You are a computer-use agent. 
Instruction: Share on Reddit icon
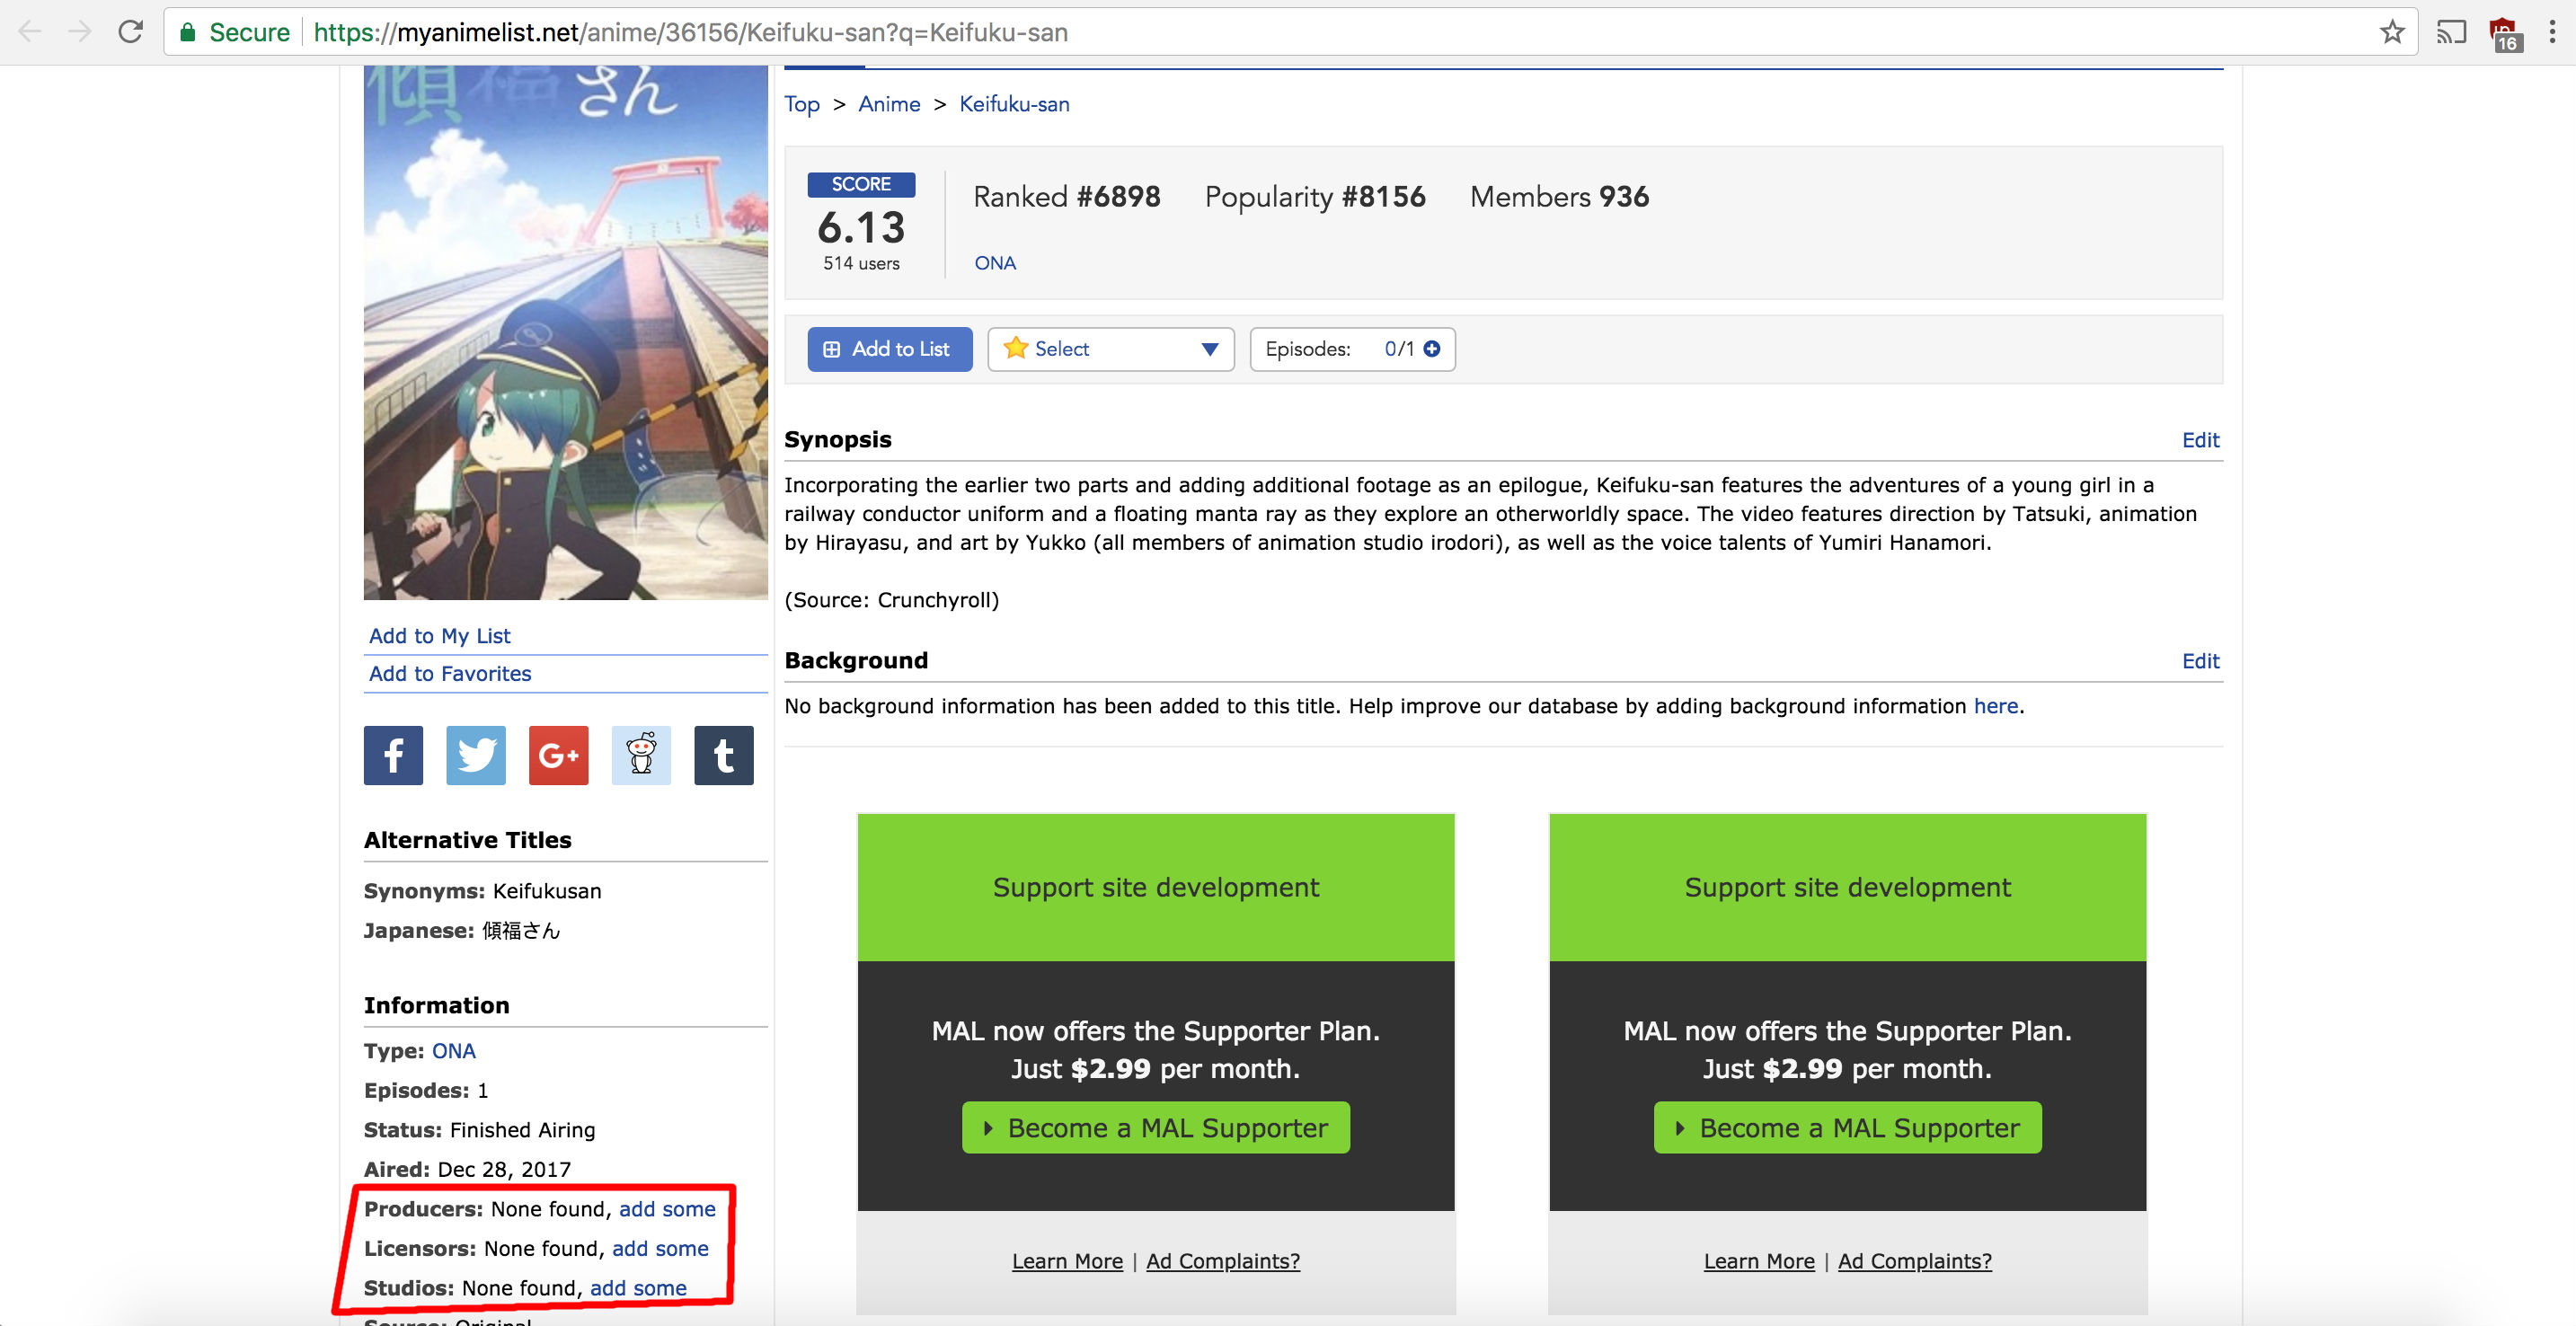click(641, 755)
